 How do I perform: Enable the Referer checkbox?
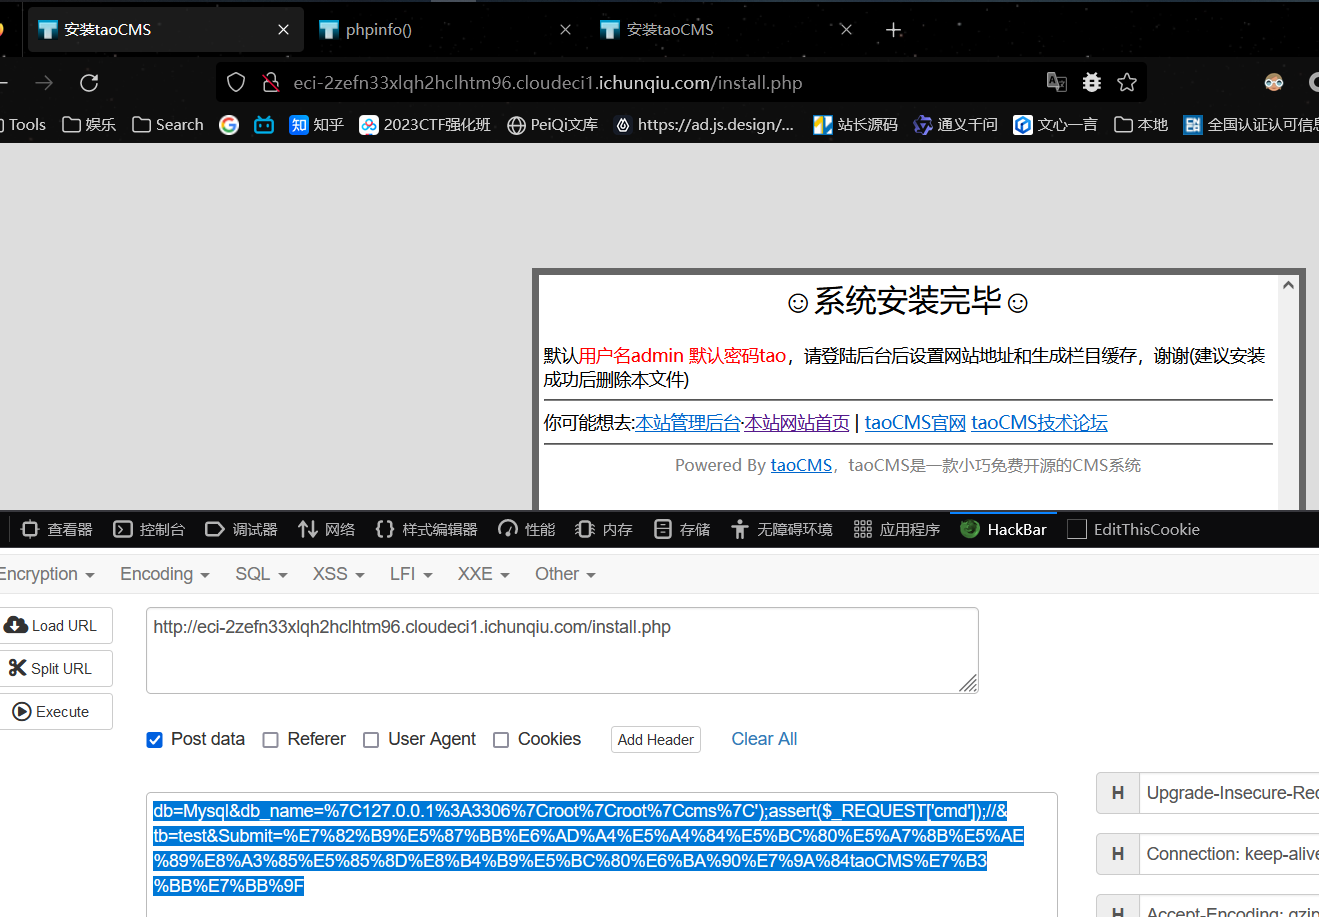click(x=270, y=740)
